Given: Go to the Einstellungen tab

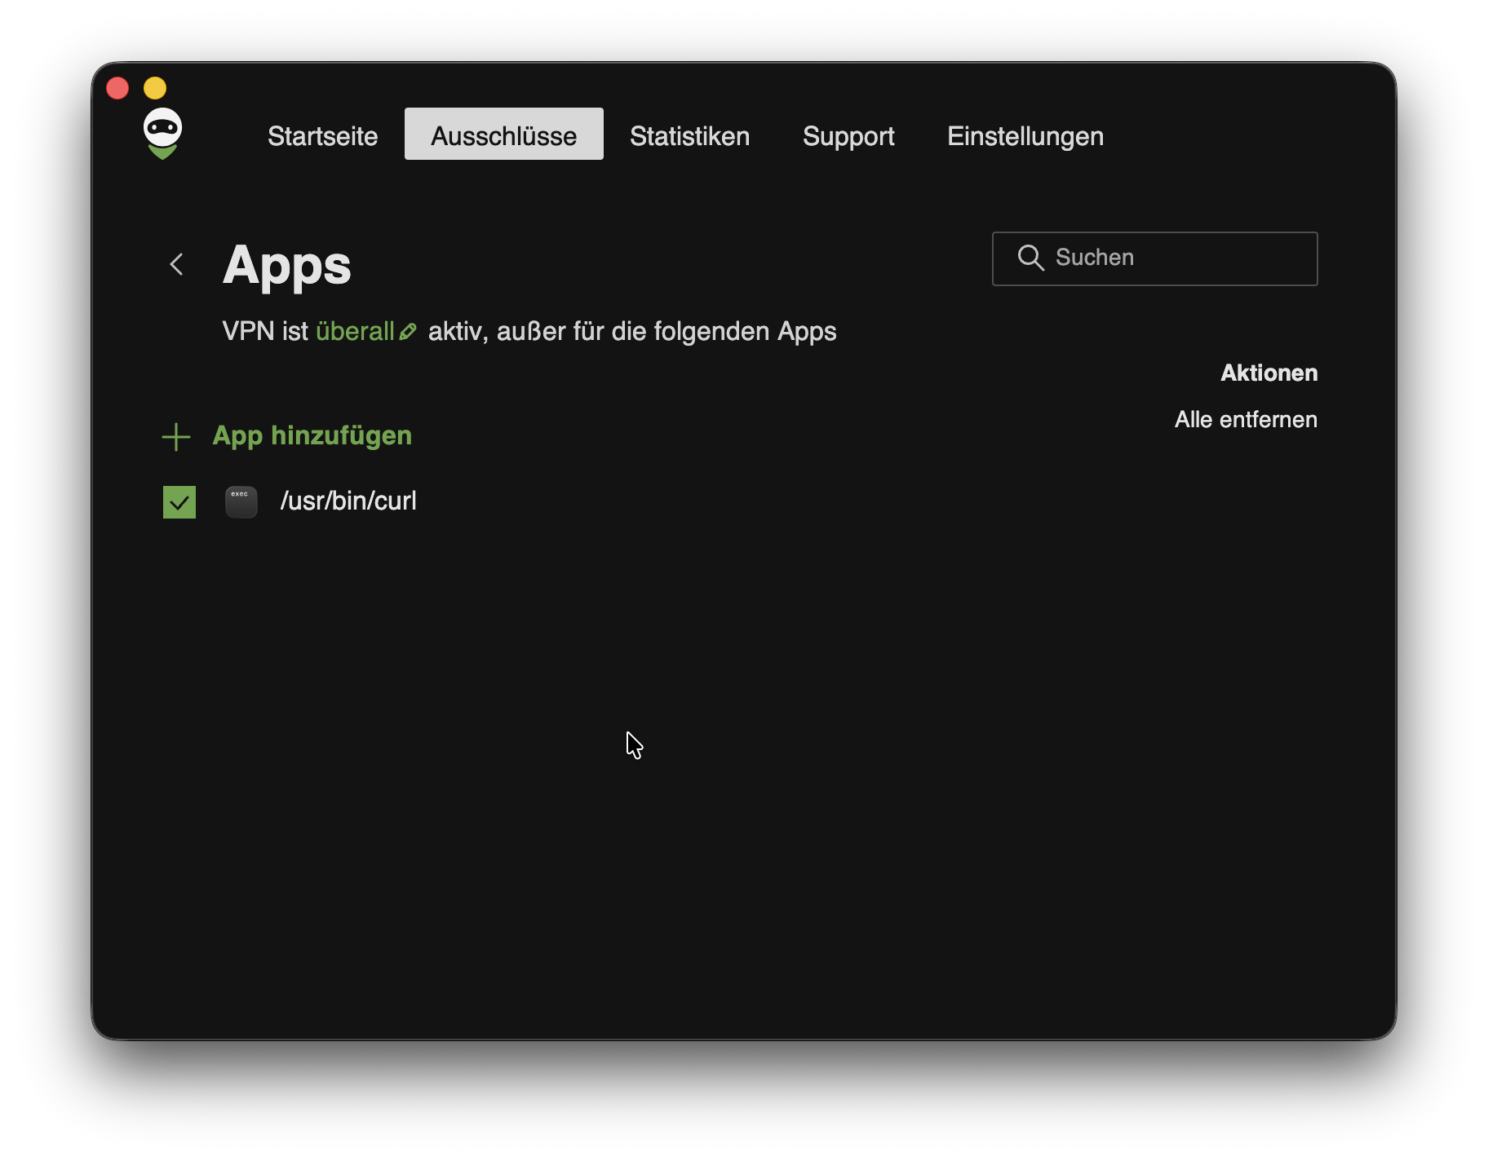Looking at the screenshot, I should click(1025, 136).
